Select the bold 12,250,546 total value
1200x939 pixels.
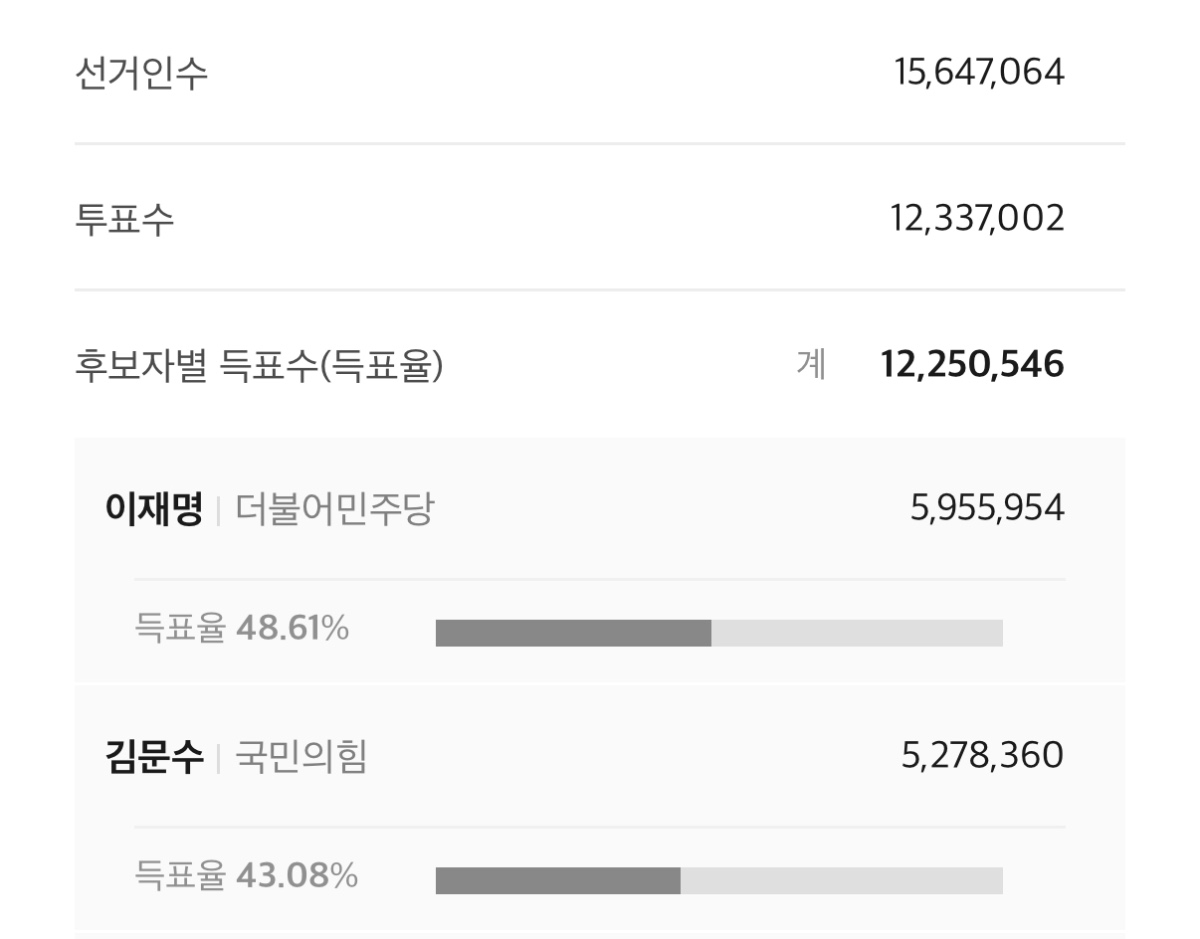(971, 366)
